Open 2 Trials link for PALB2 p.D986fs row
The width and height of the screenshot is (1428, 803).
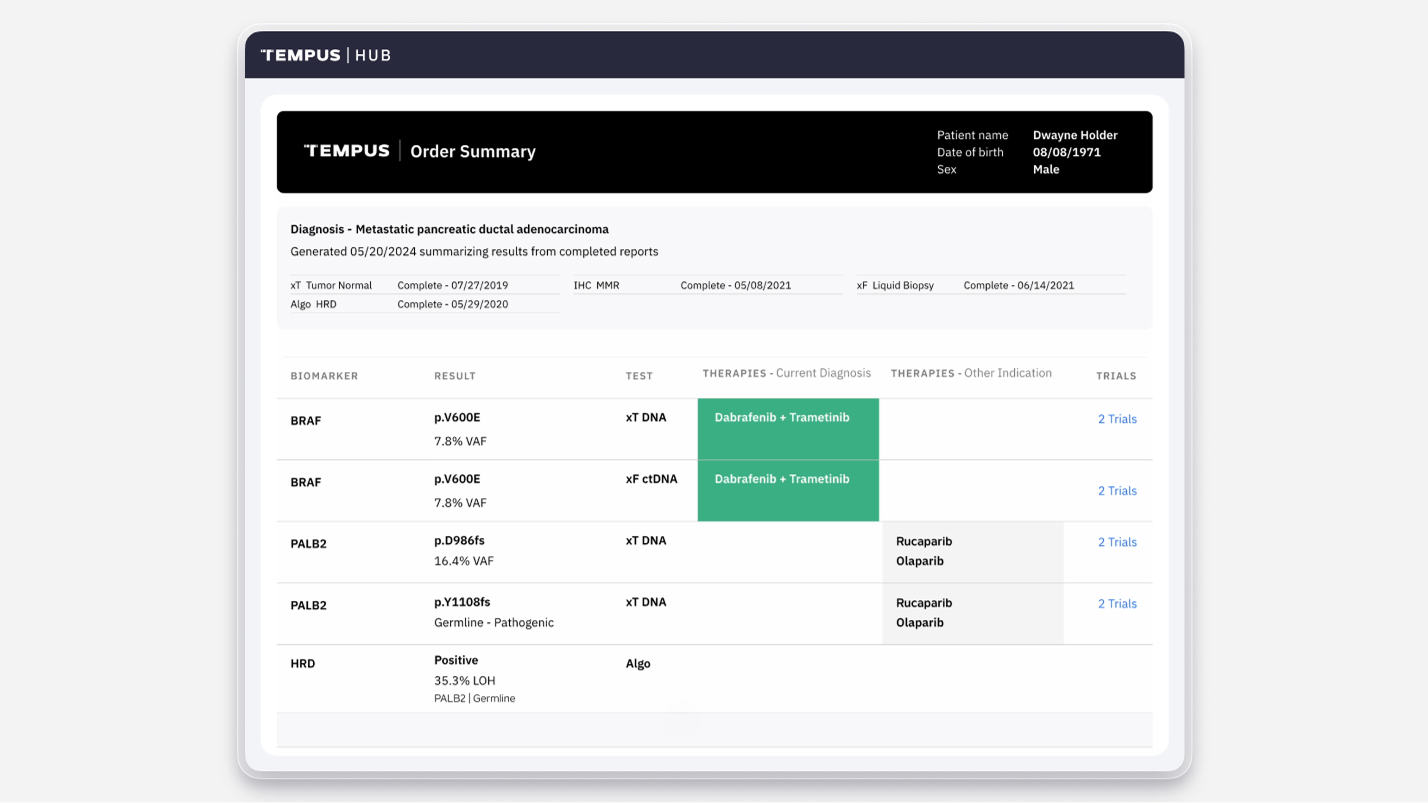click(1117, 542)
